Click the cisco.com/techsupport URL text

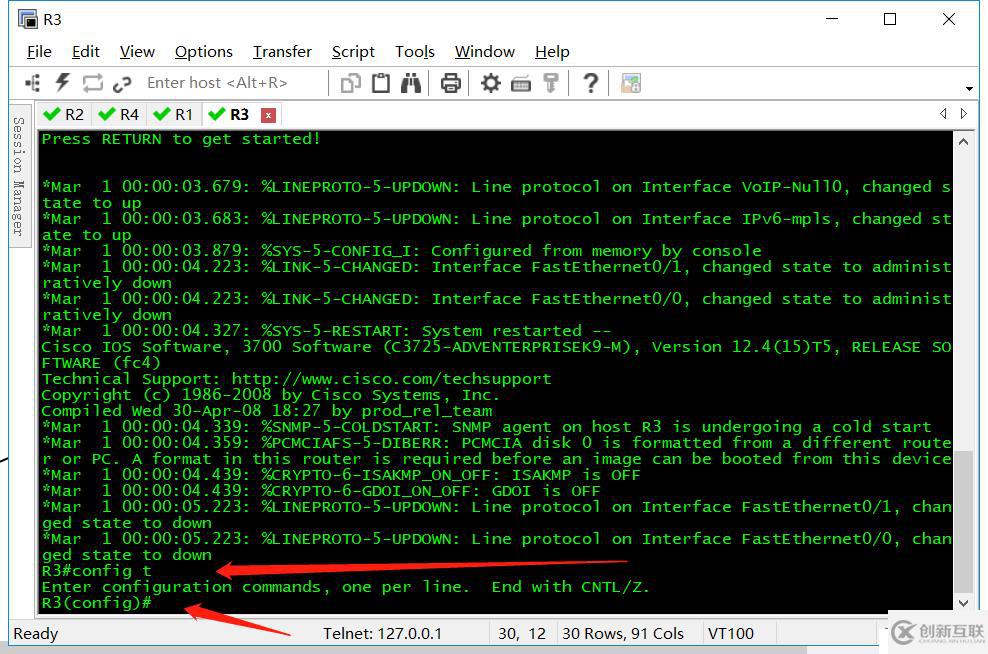coord(391,379)
